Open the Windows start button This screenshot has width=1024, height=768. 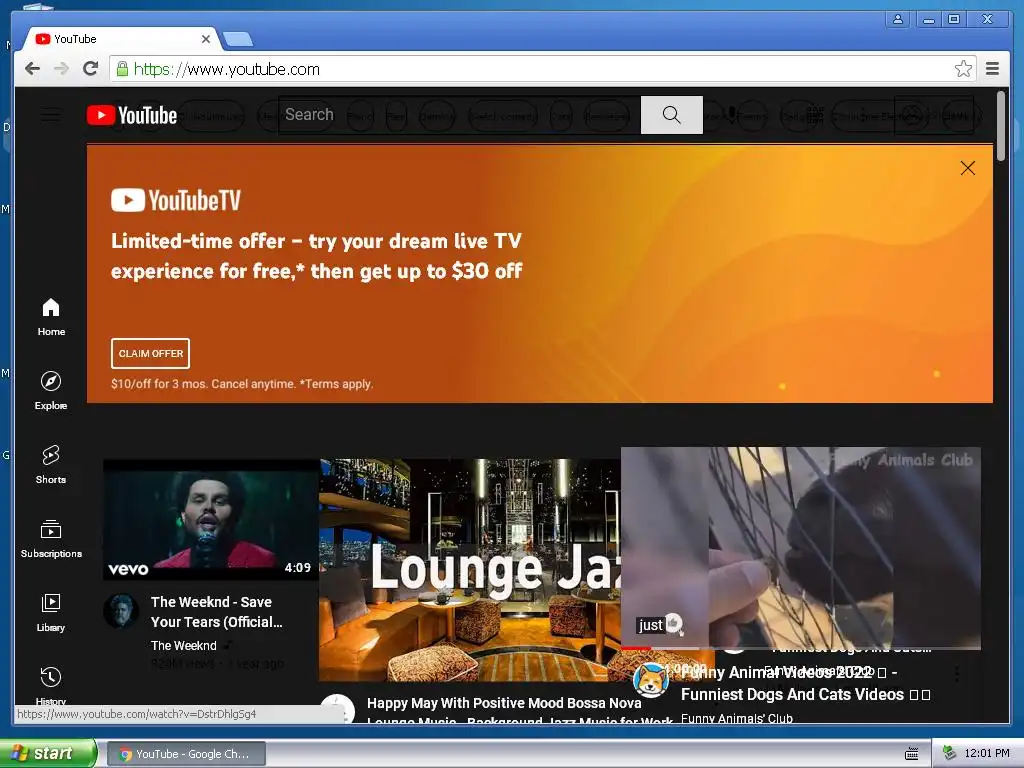(48, 753)
